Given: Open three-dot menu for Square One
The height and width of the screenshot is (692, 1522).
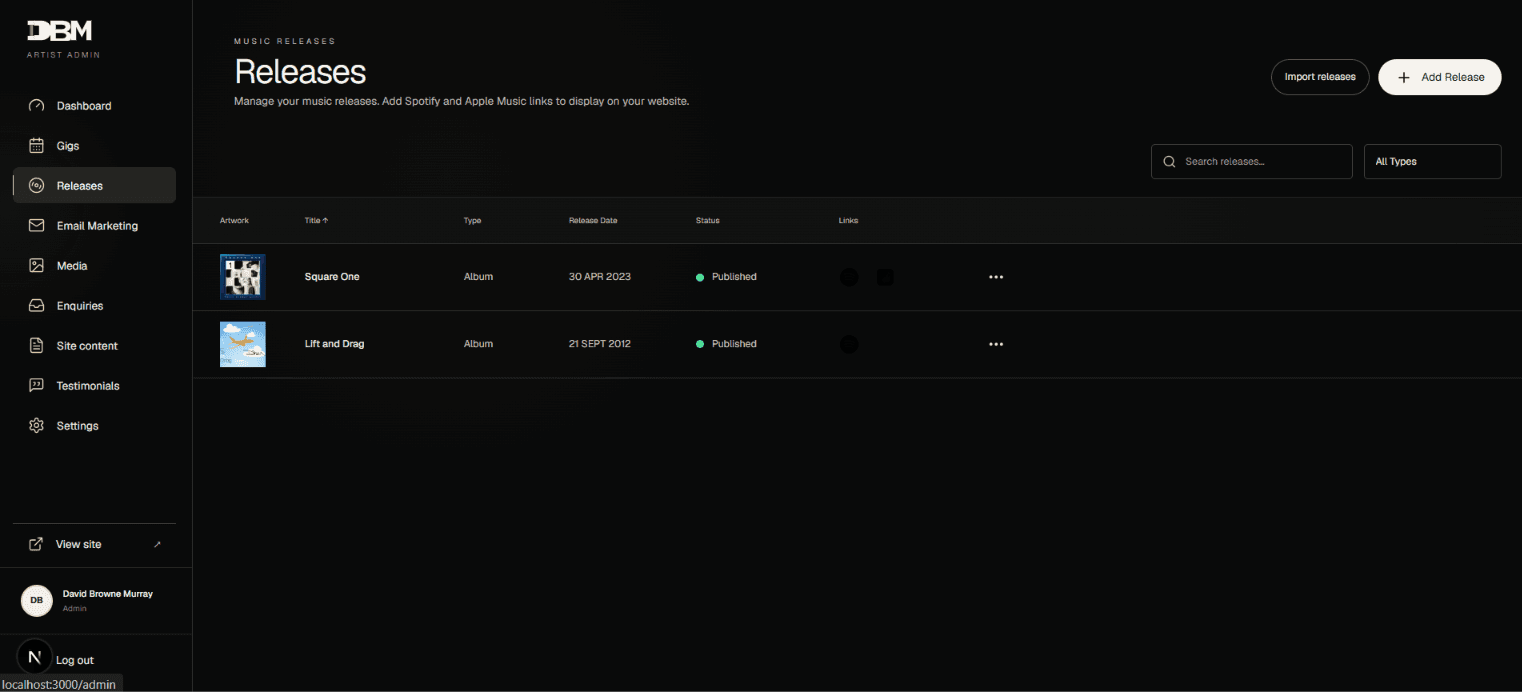Looking at the screenshot, I should pyautogui.click(x=996, y=277).
